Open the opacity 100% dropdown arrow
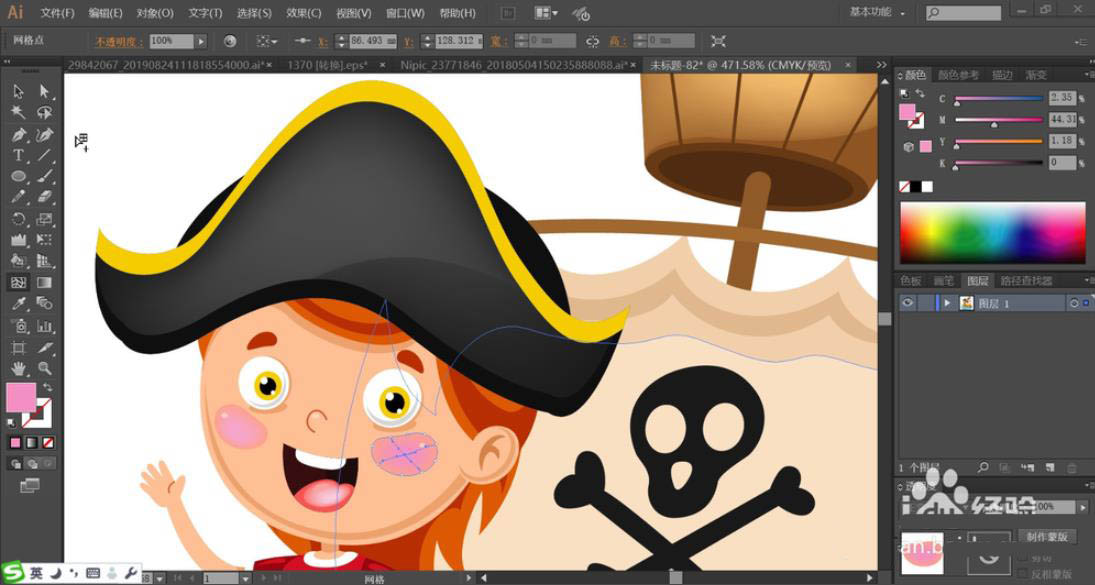Image resolution: width=1095 pixels, height=585 pixels. [201, 41]
